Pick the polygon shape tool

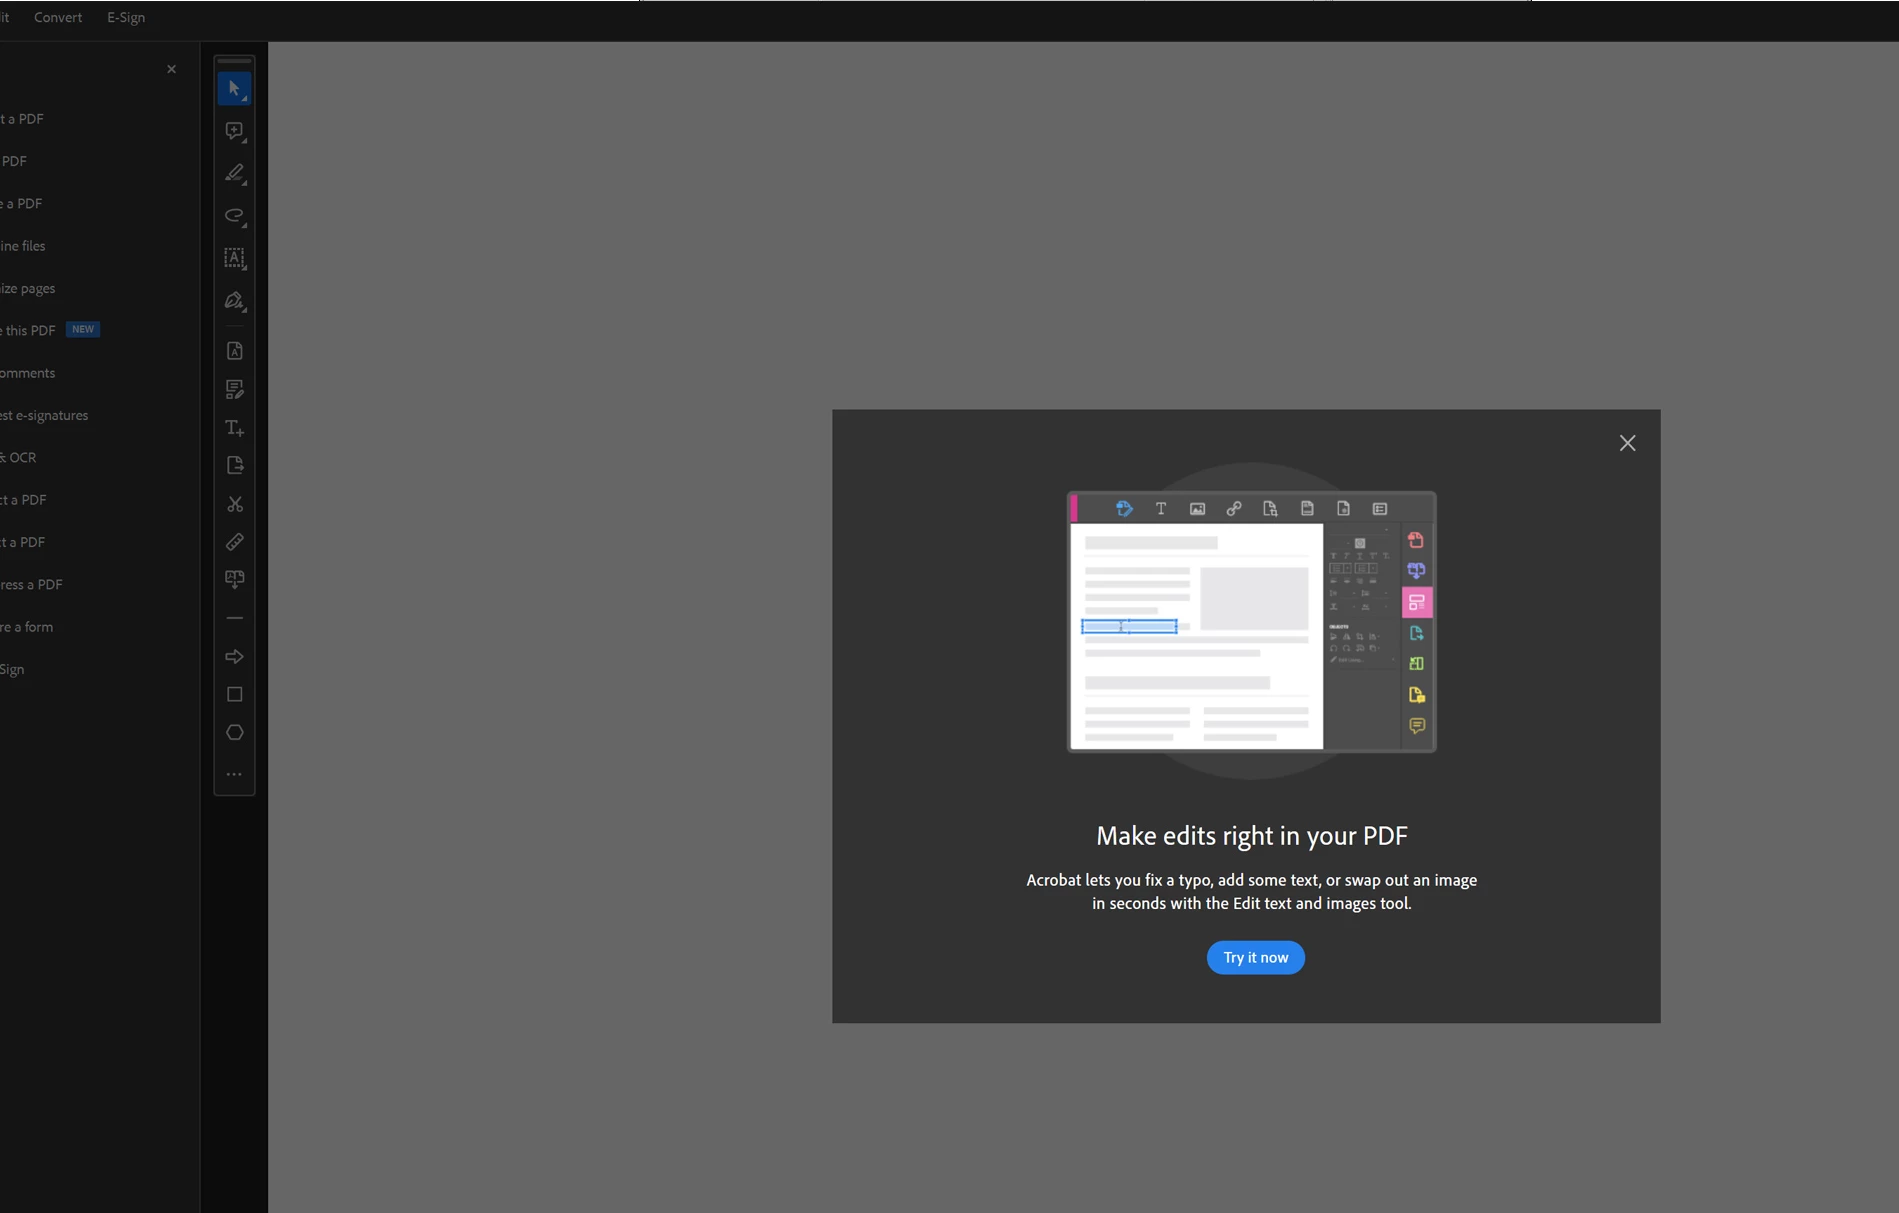(234, 733)
